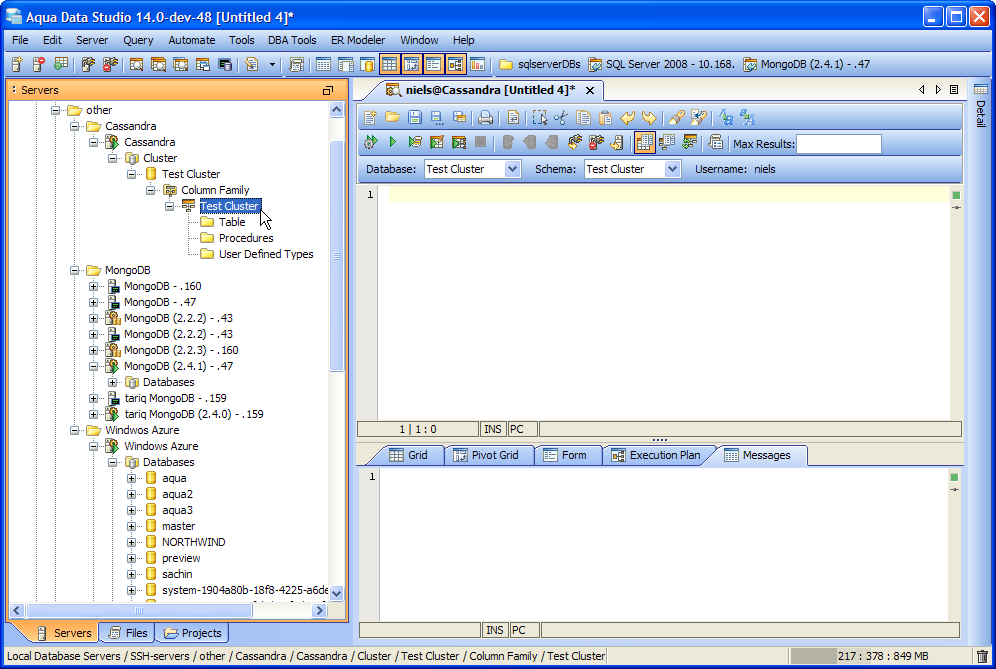Click the Open file folder icon in editor
The width and height of the screenshot is (996, 669).
[x=393, y=118]
